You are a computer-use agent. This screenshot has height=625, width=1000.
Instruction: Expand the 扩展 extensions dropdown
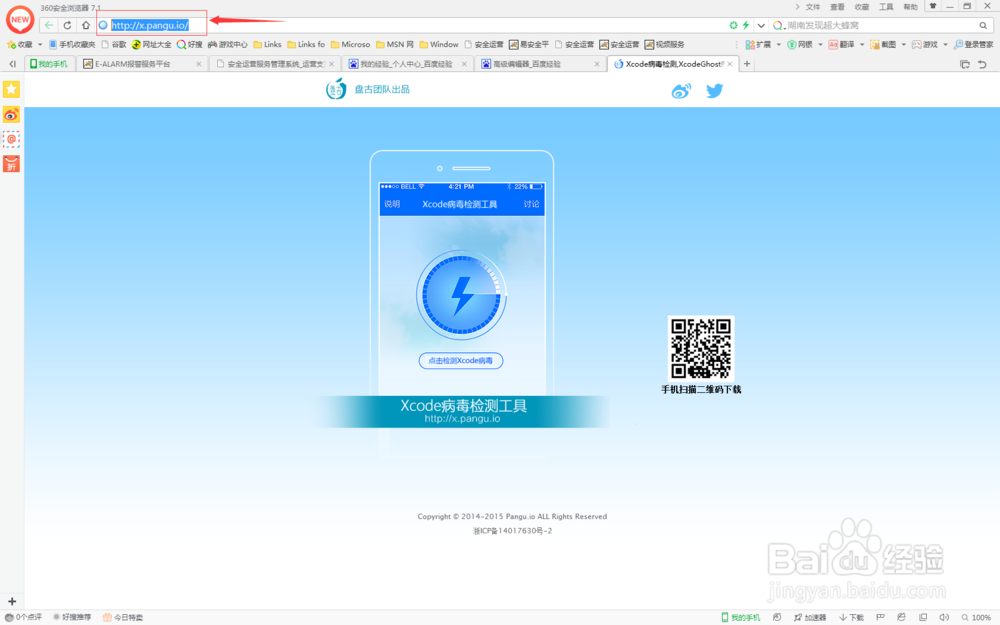(x=779, y=45)
